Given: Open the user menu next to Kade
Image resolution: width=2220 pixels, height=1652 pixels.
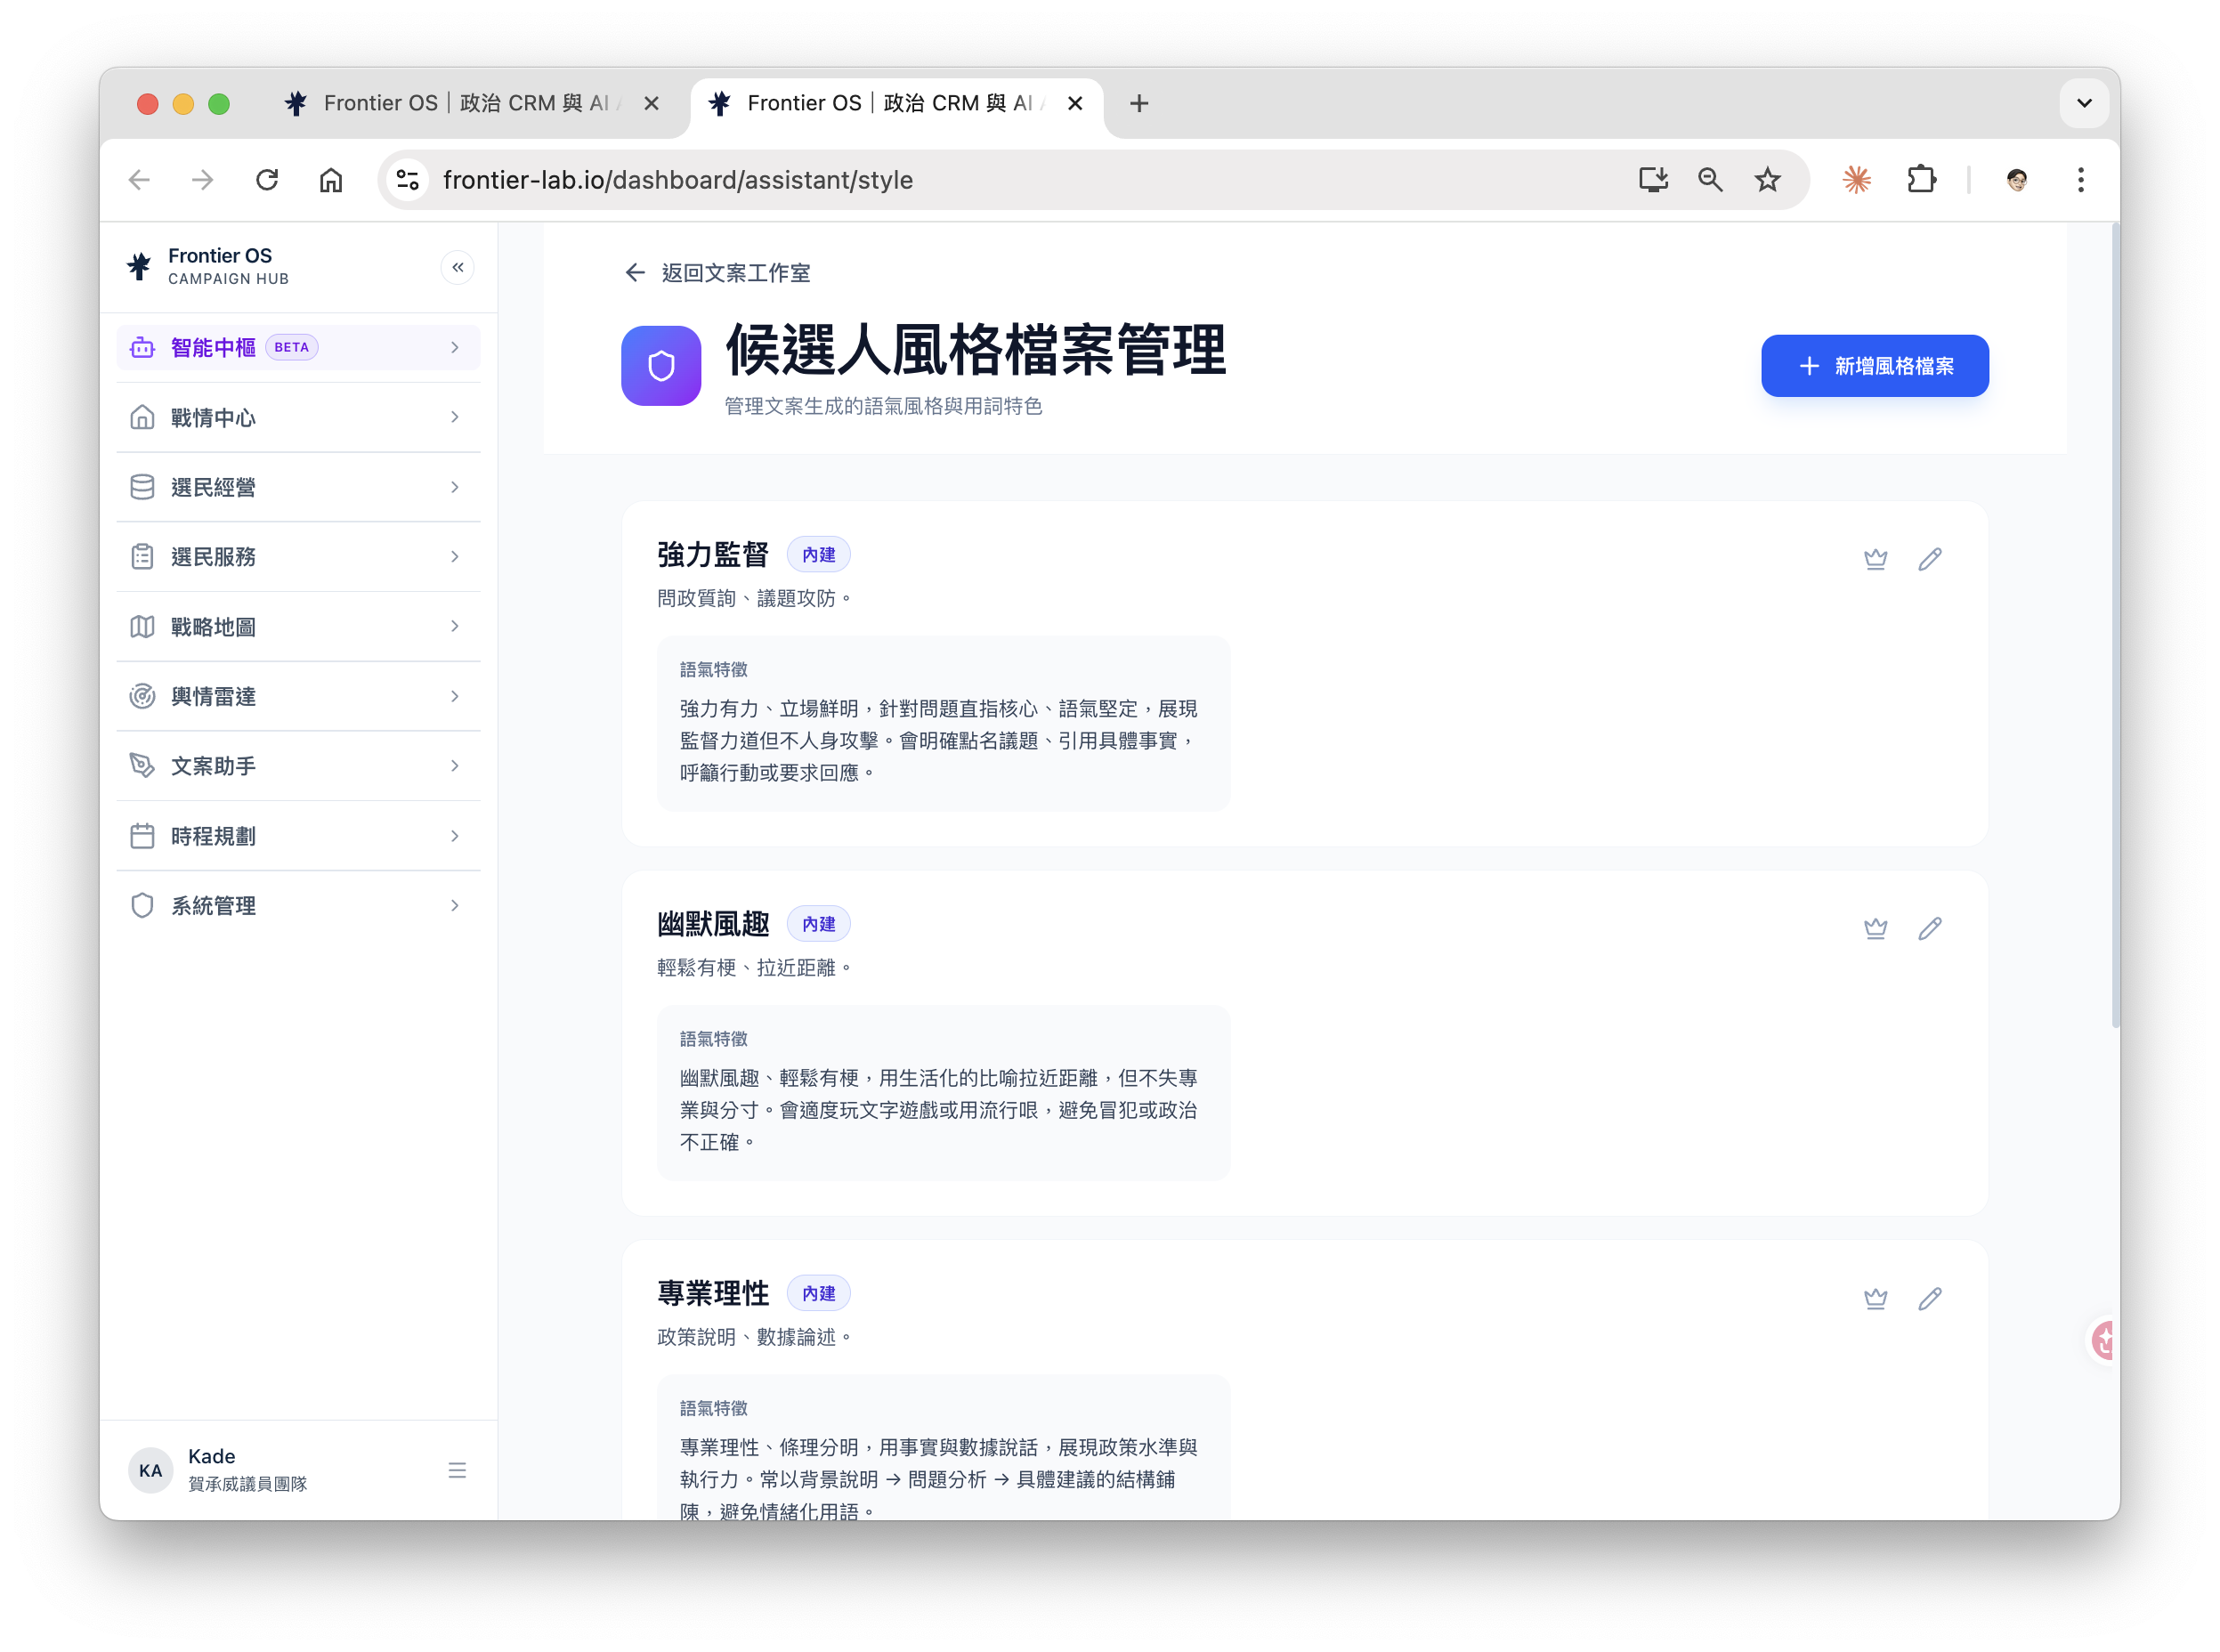Looking at the screenshot, I should pos(457,1470).
